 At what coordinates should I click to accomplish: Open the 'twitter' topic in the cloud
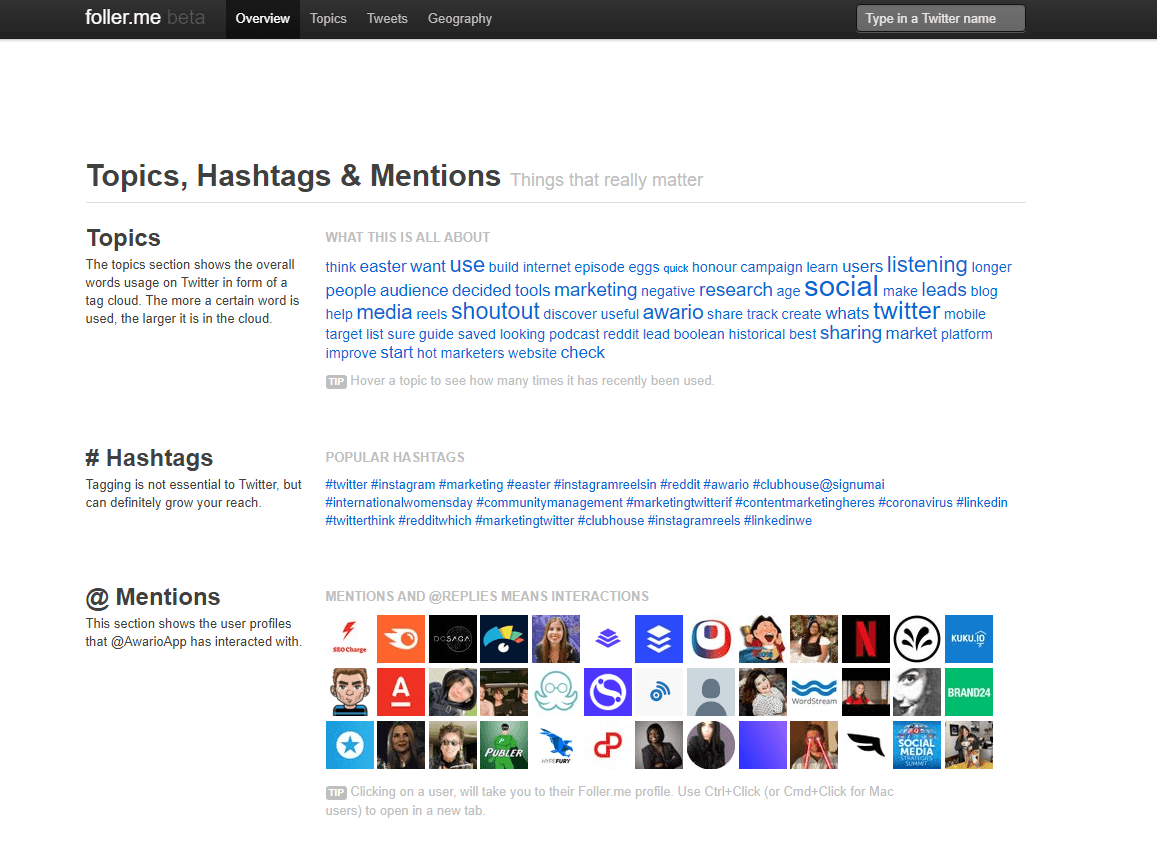pos(906,311)
